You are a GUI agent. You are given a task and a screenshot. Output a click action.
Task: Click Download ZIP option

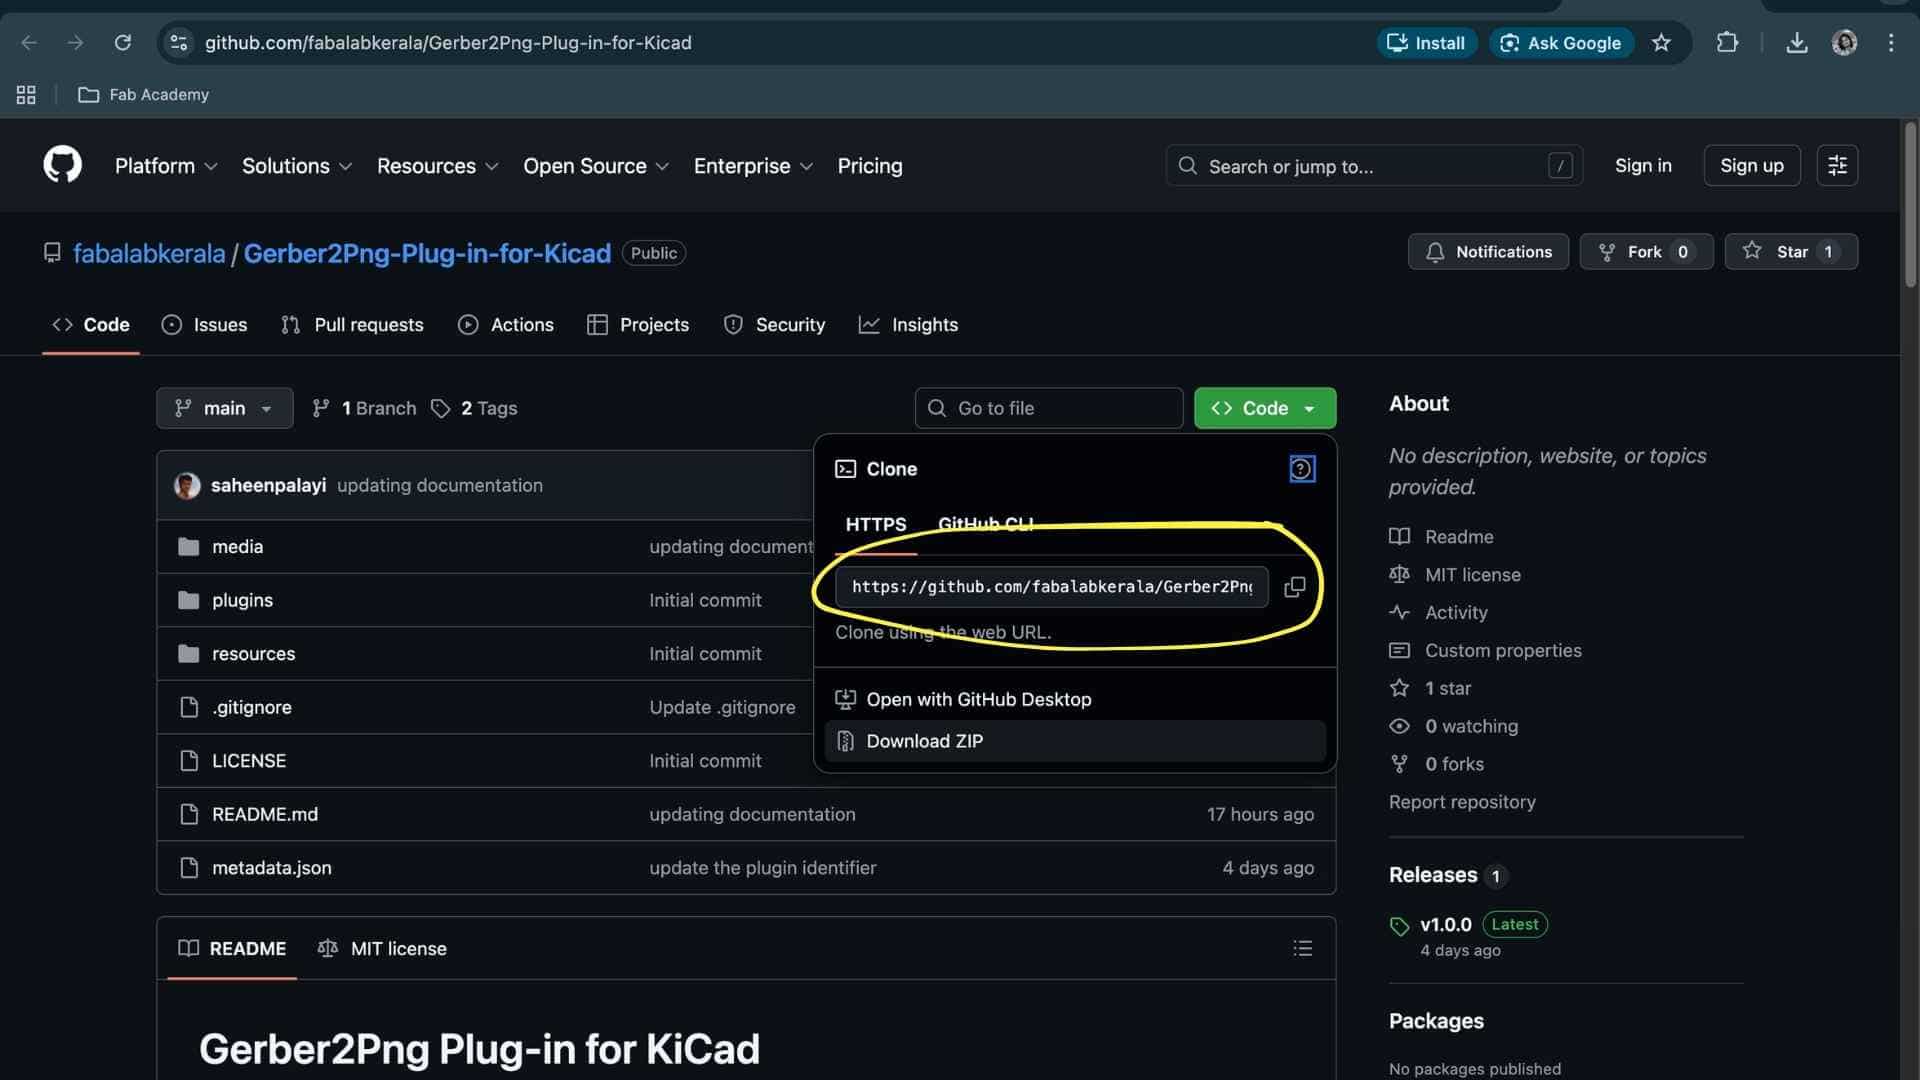[924, 741]
